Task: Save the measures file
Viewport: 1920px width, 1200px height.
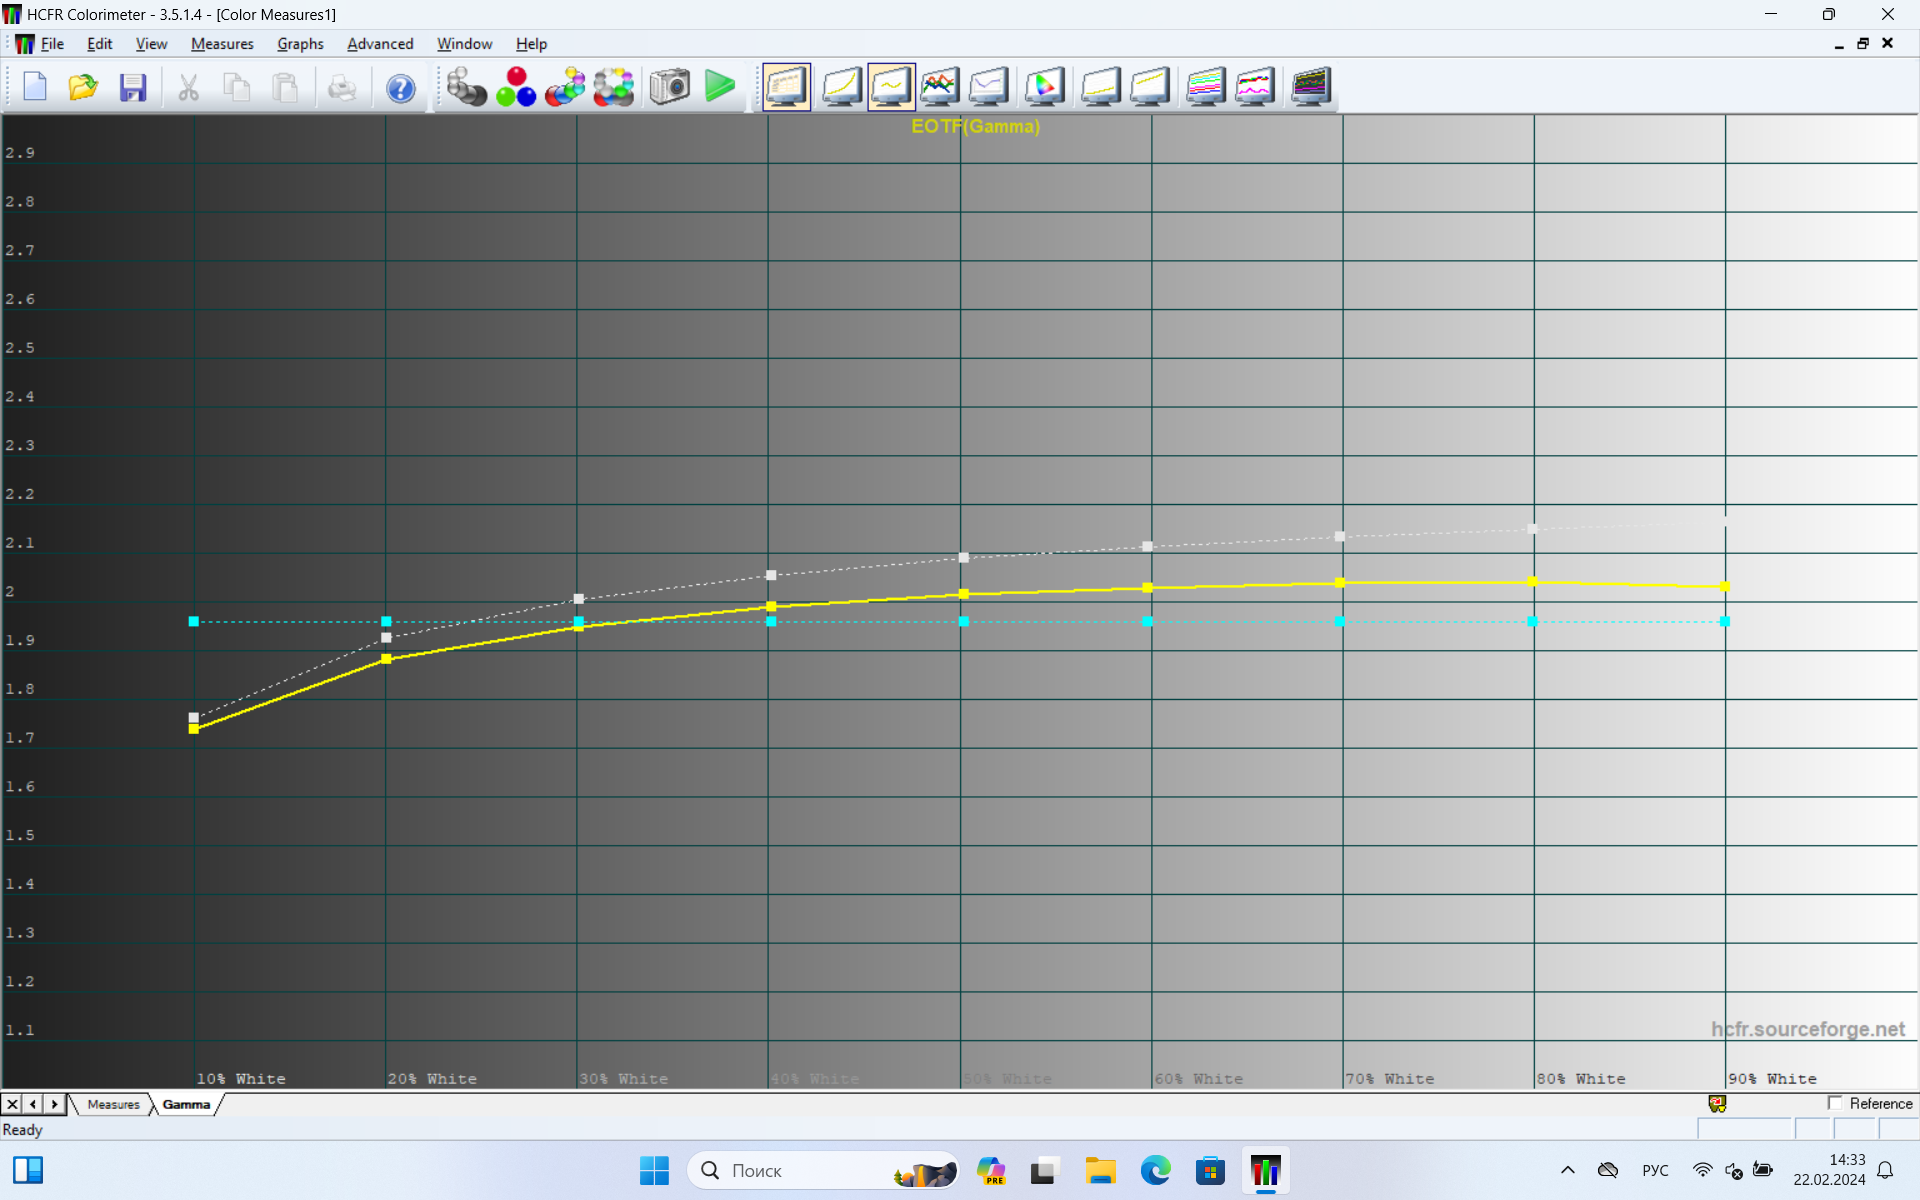Action: (133, 88)
